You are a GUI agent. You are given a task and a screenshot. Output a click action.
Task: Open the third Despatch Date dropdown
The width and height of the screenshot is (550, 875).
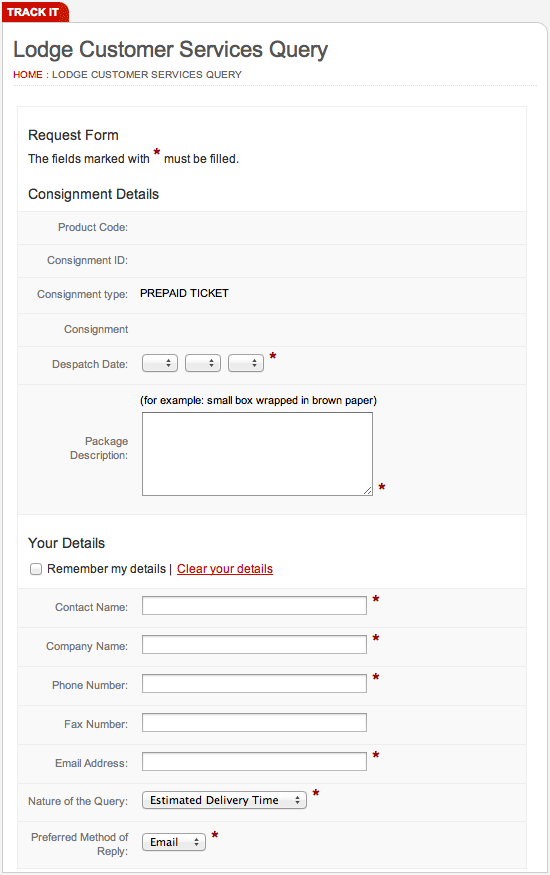click(x=246, y=363)
